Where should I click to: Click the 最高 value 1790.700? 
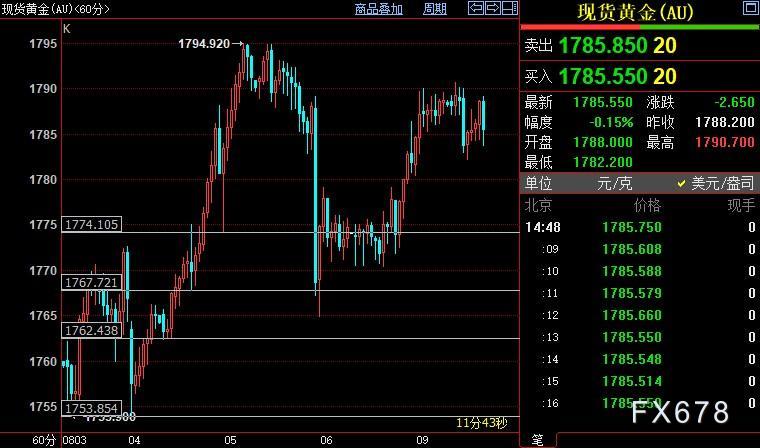coord(725,142)
